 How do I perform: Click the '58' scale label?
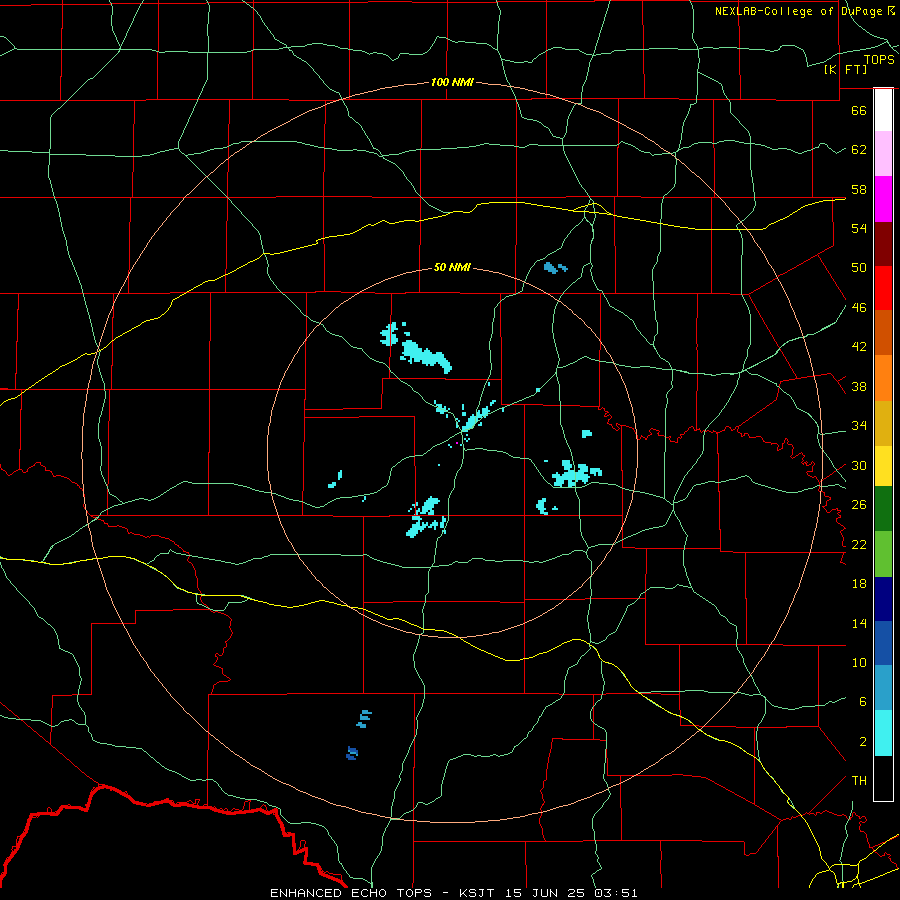tap(859, 189)
